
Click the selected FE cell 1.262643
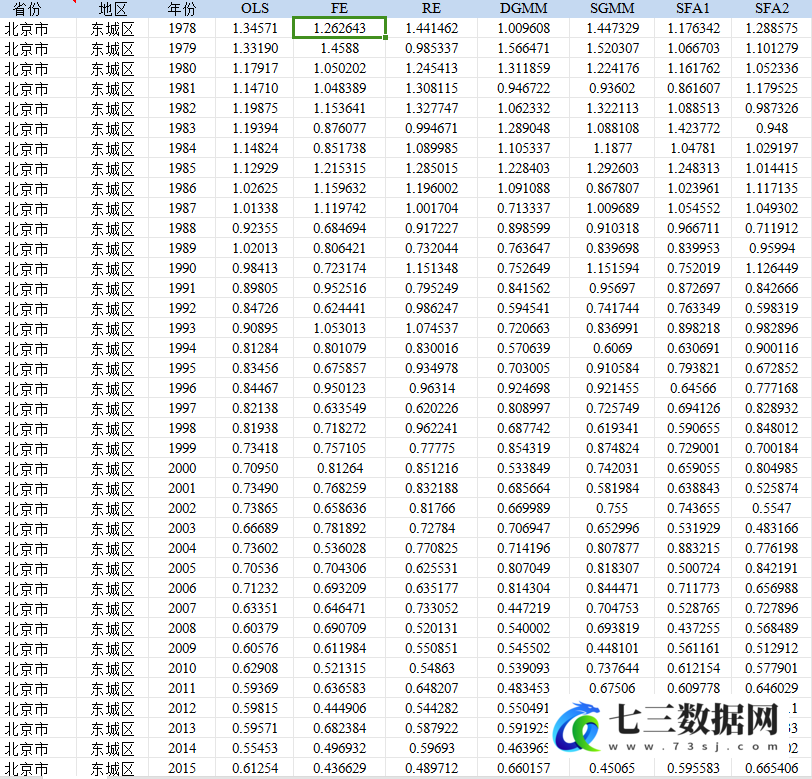(339, 28)
